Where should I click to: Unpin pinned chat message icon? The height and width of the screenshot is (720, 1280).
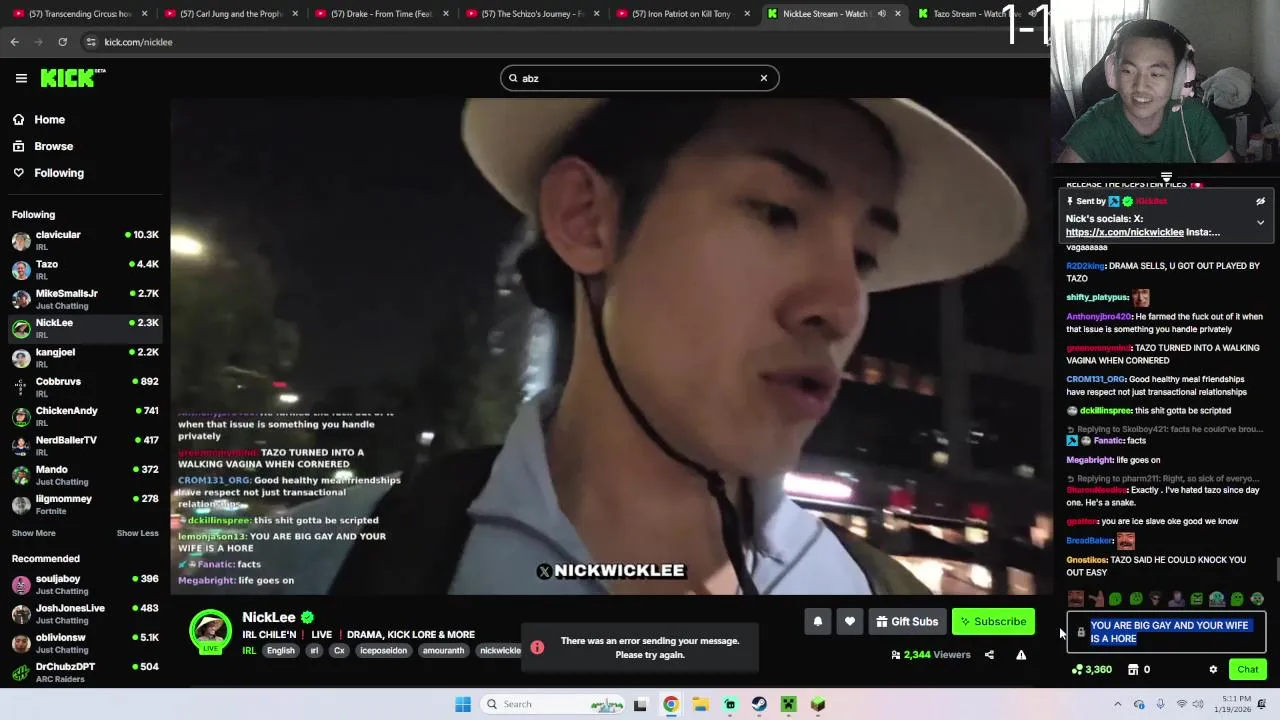click(x=1260, y=201)
